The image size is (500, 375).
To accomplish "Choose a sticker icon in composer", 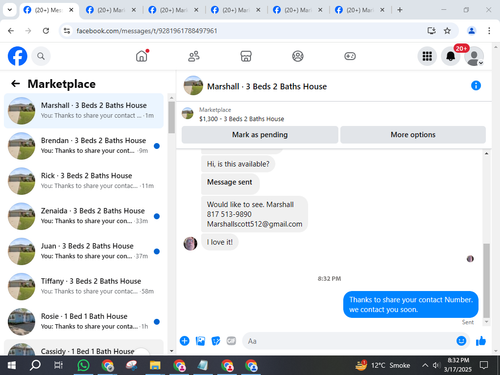I will tap(216, 341).
